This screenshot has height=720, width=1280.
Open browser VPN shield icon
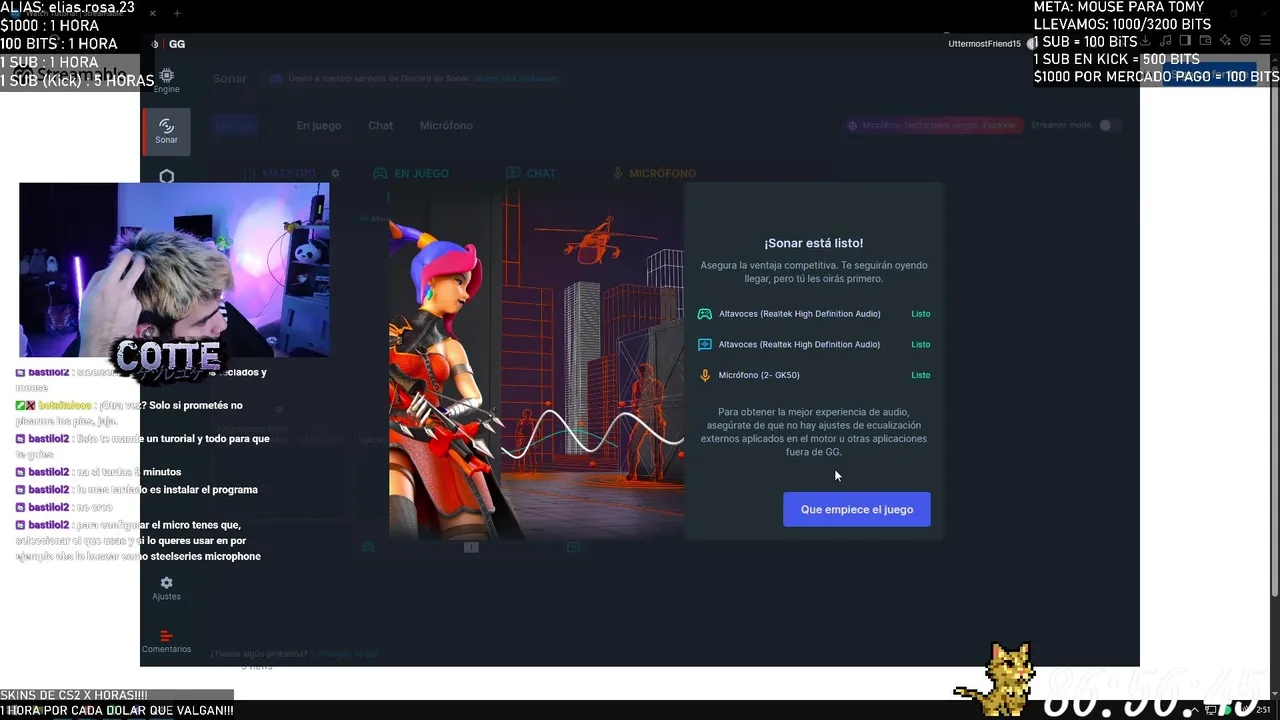coord(1245,41)
